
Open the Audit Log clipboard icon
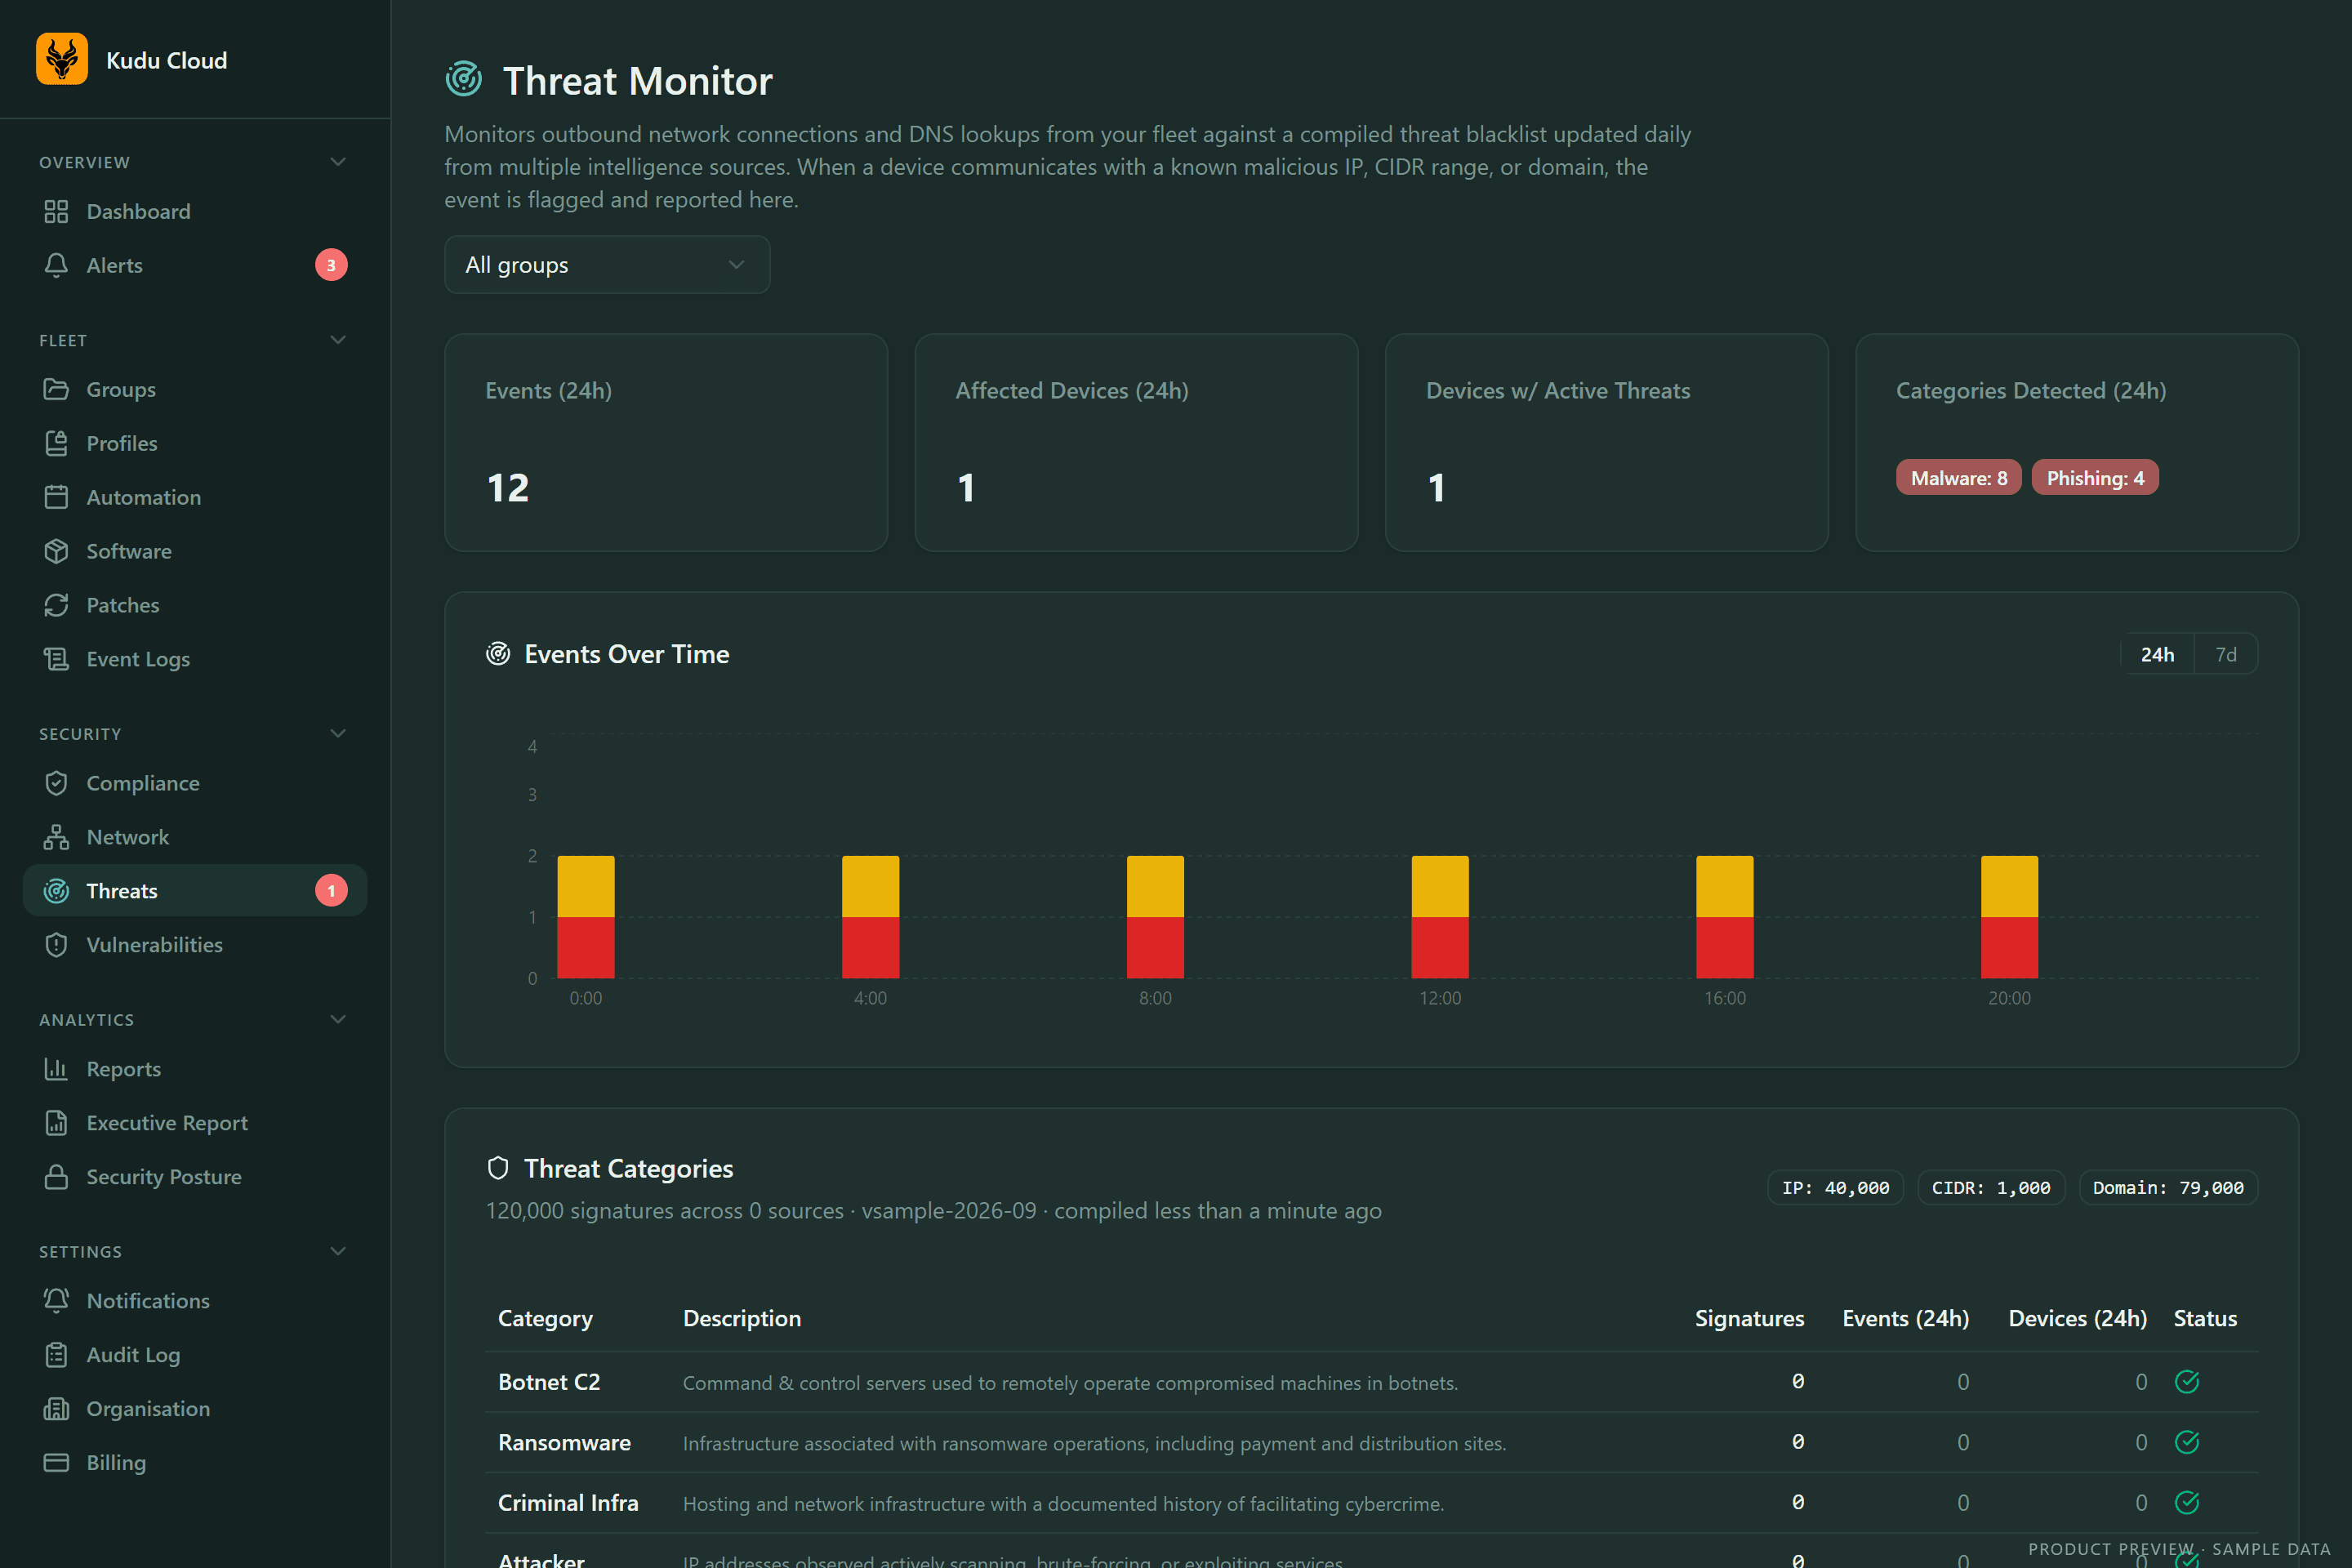coord(56,1355)
